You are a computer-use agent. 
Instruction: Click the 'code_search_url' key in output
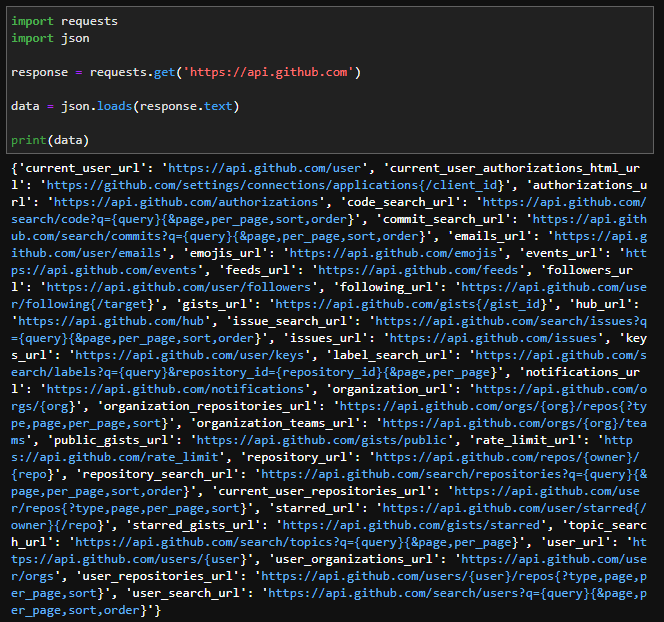coord(400,202)
